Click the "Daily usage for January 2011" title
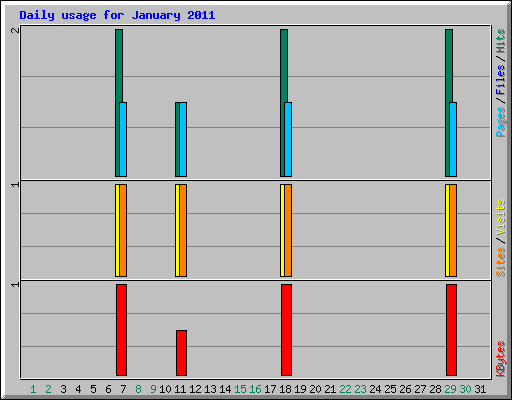Viewport: 512px width, 400px height. tap(117, 15)
